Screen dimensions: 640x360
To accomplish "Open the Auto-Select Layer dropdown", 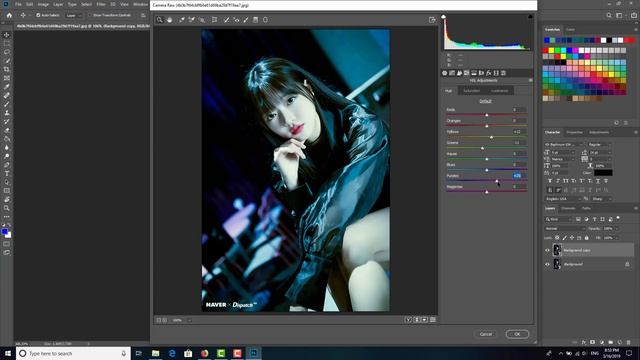I will coord(74,15).
